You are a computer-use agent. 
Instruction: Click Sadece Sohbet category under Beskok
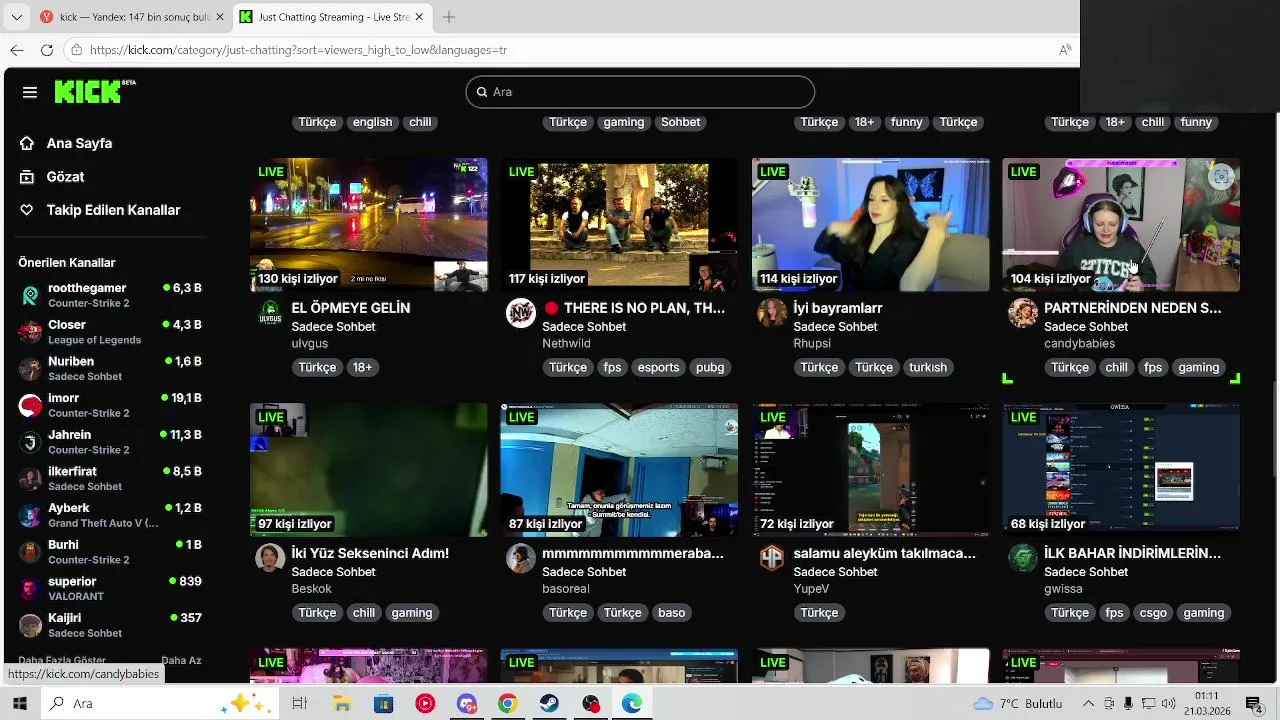[333, 572]
